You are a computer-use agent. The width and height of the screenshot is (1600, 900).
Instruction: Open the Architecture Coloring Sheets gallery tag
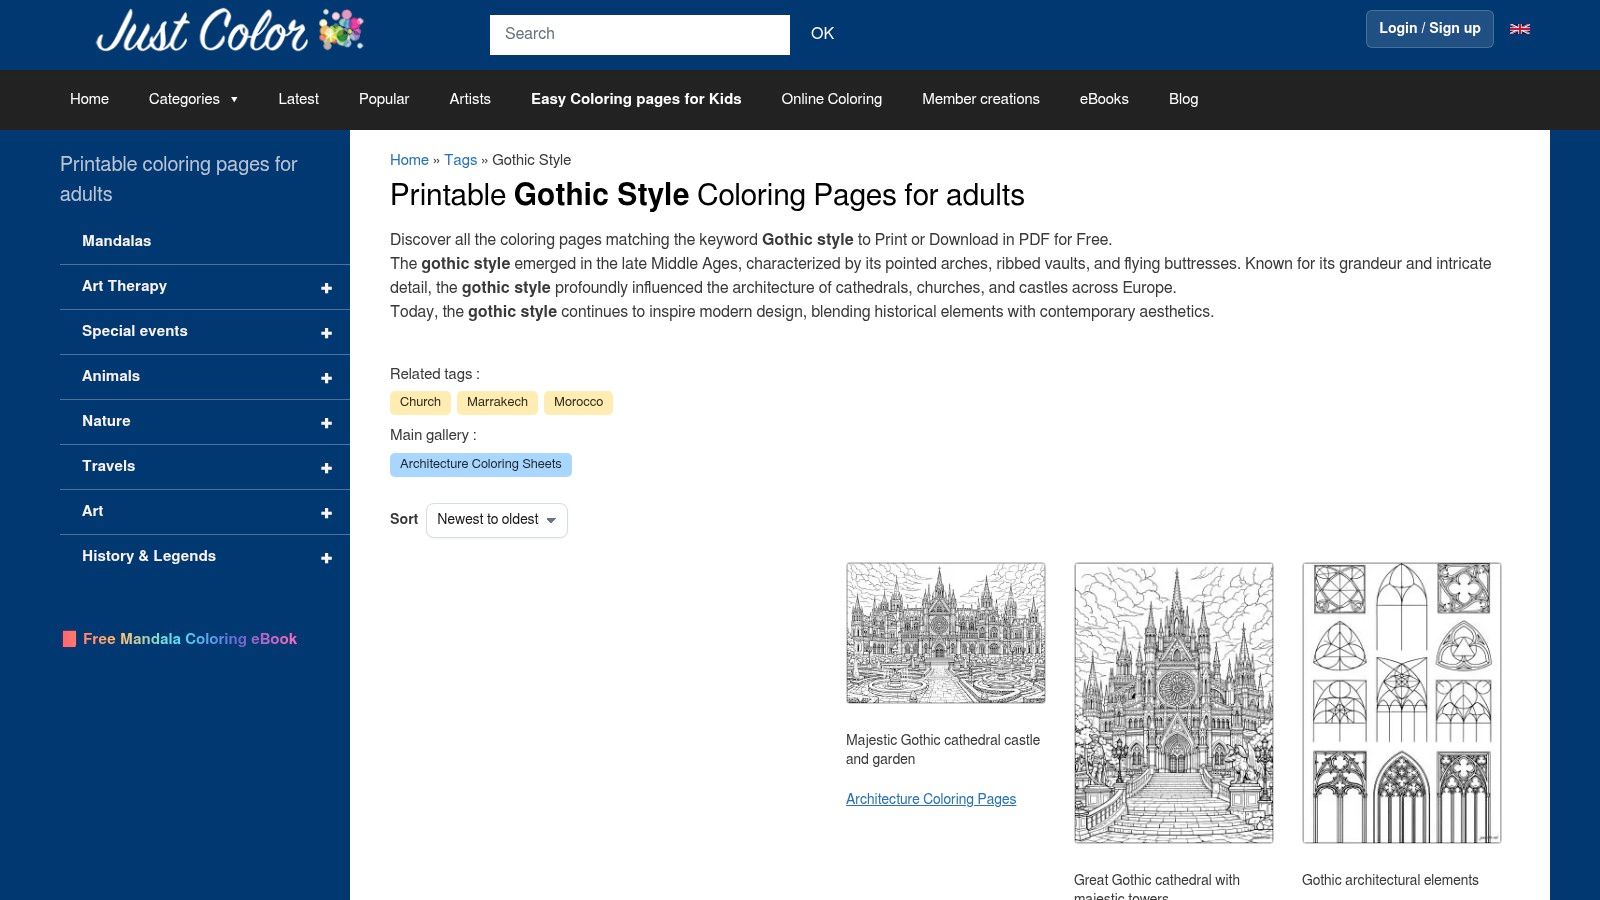pos(481,464)
